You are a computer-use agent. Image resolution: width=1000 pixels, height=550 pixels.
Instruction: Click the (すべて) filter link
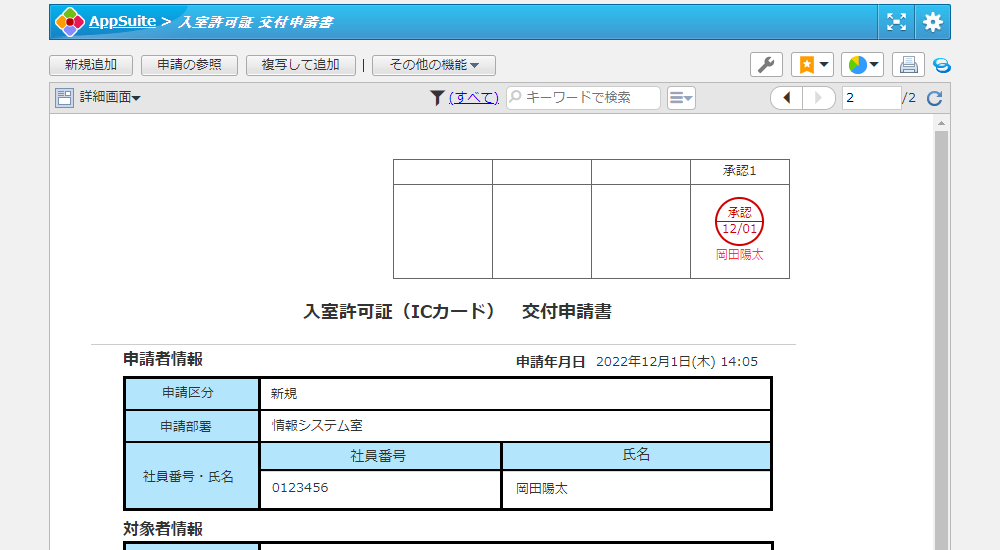point(473,98)
